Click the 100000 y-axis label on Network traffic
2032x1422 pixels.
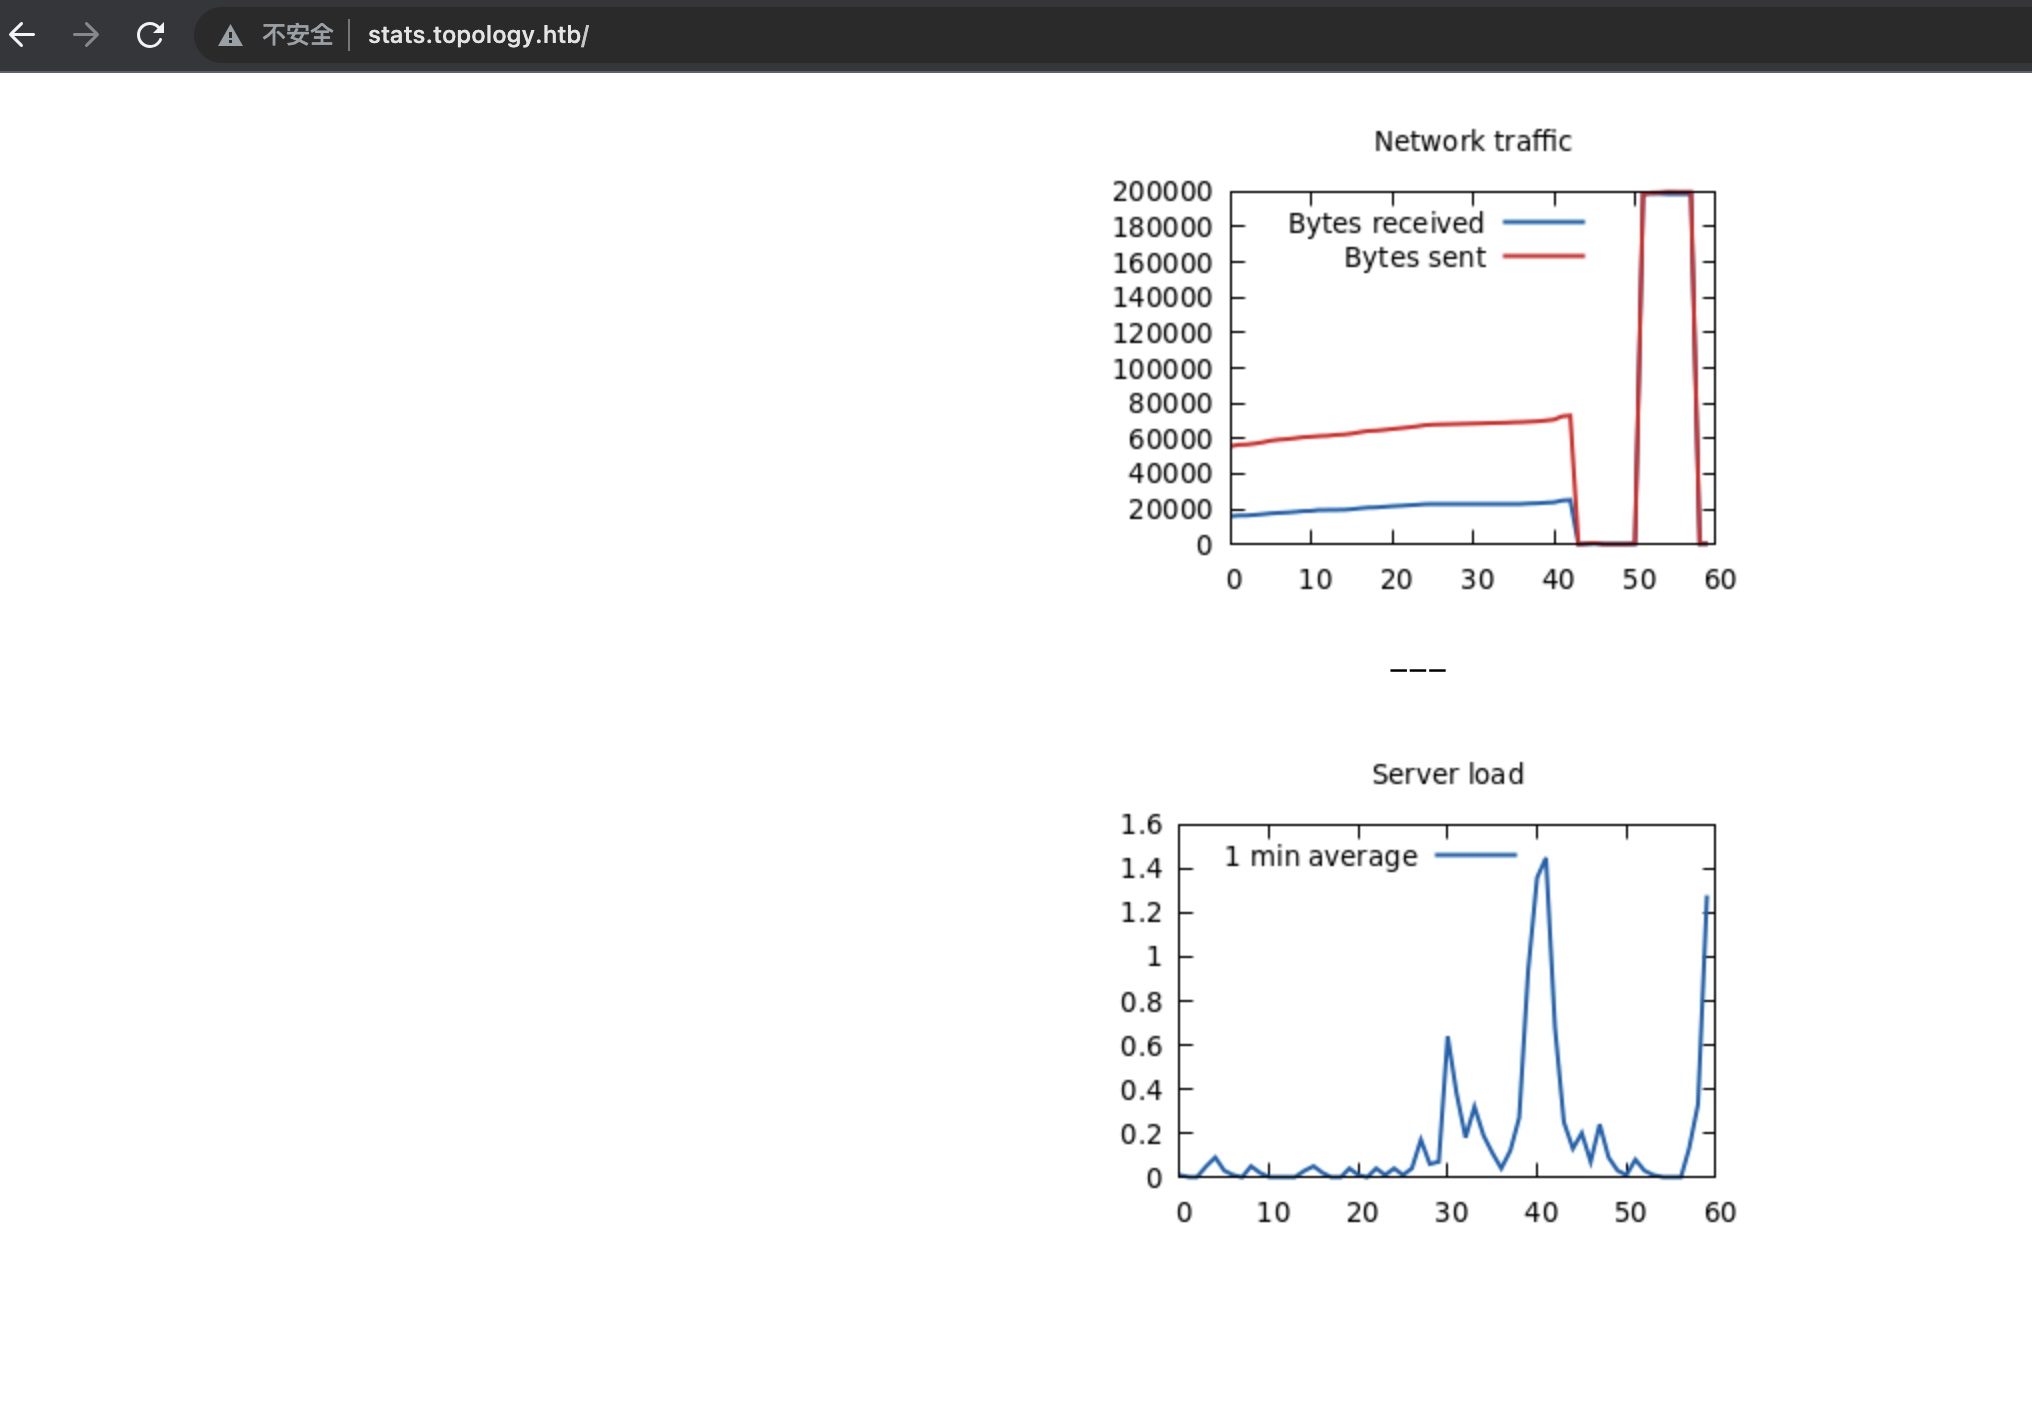(1162, 369)
